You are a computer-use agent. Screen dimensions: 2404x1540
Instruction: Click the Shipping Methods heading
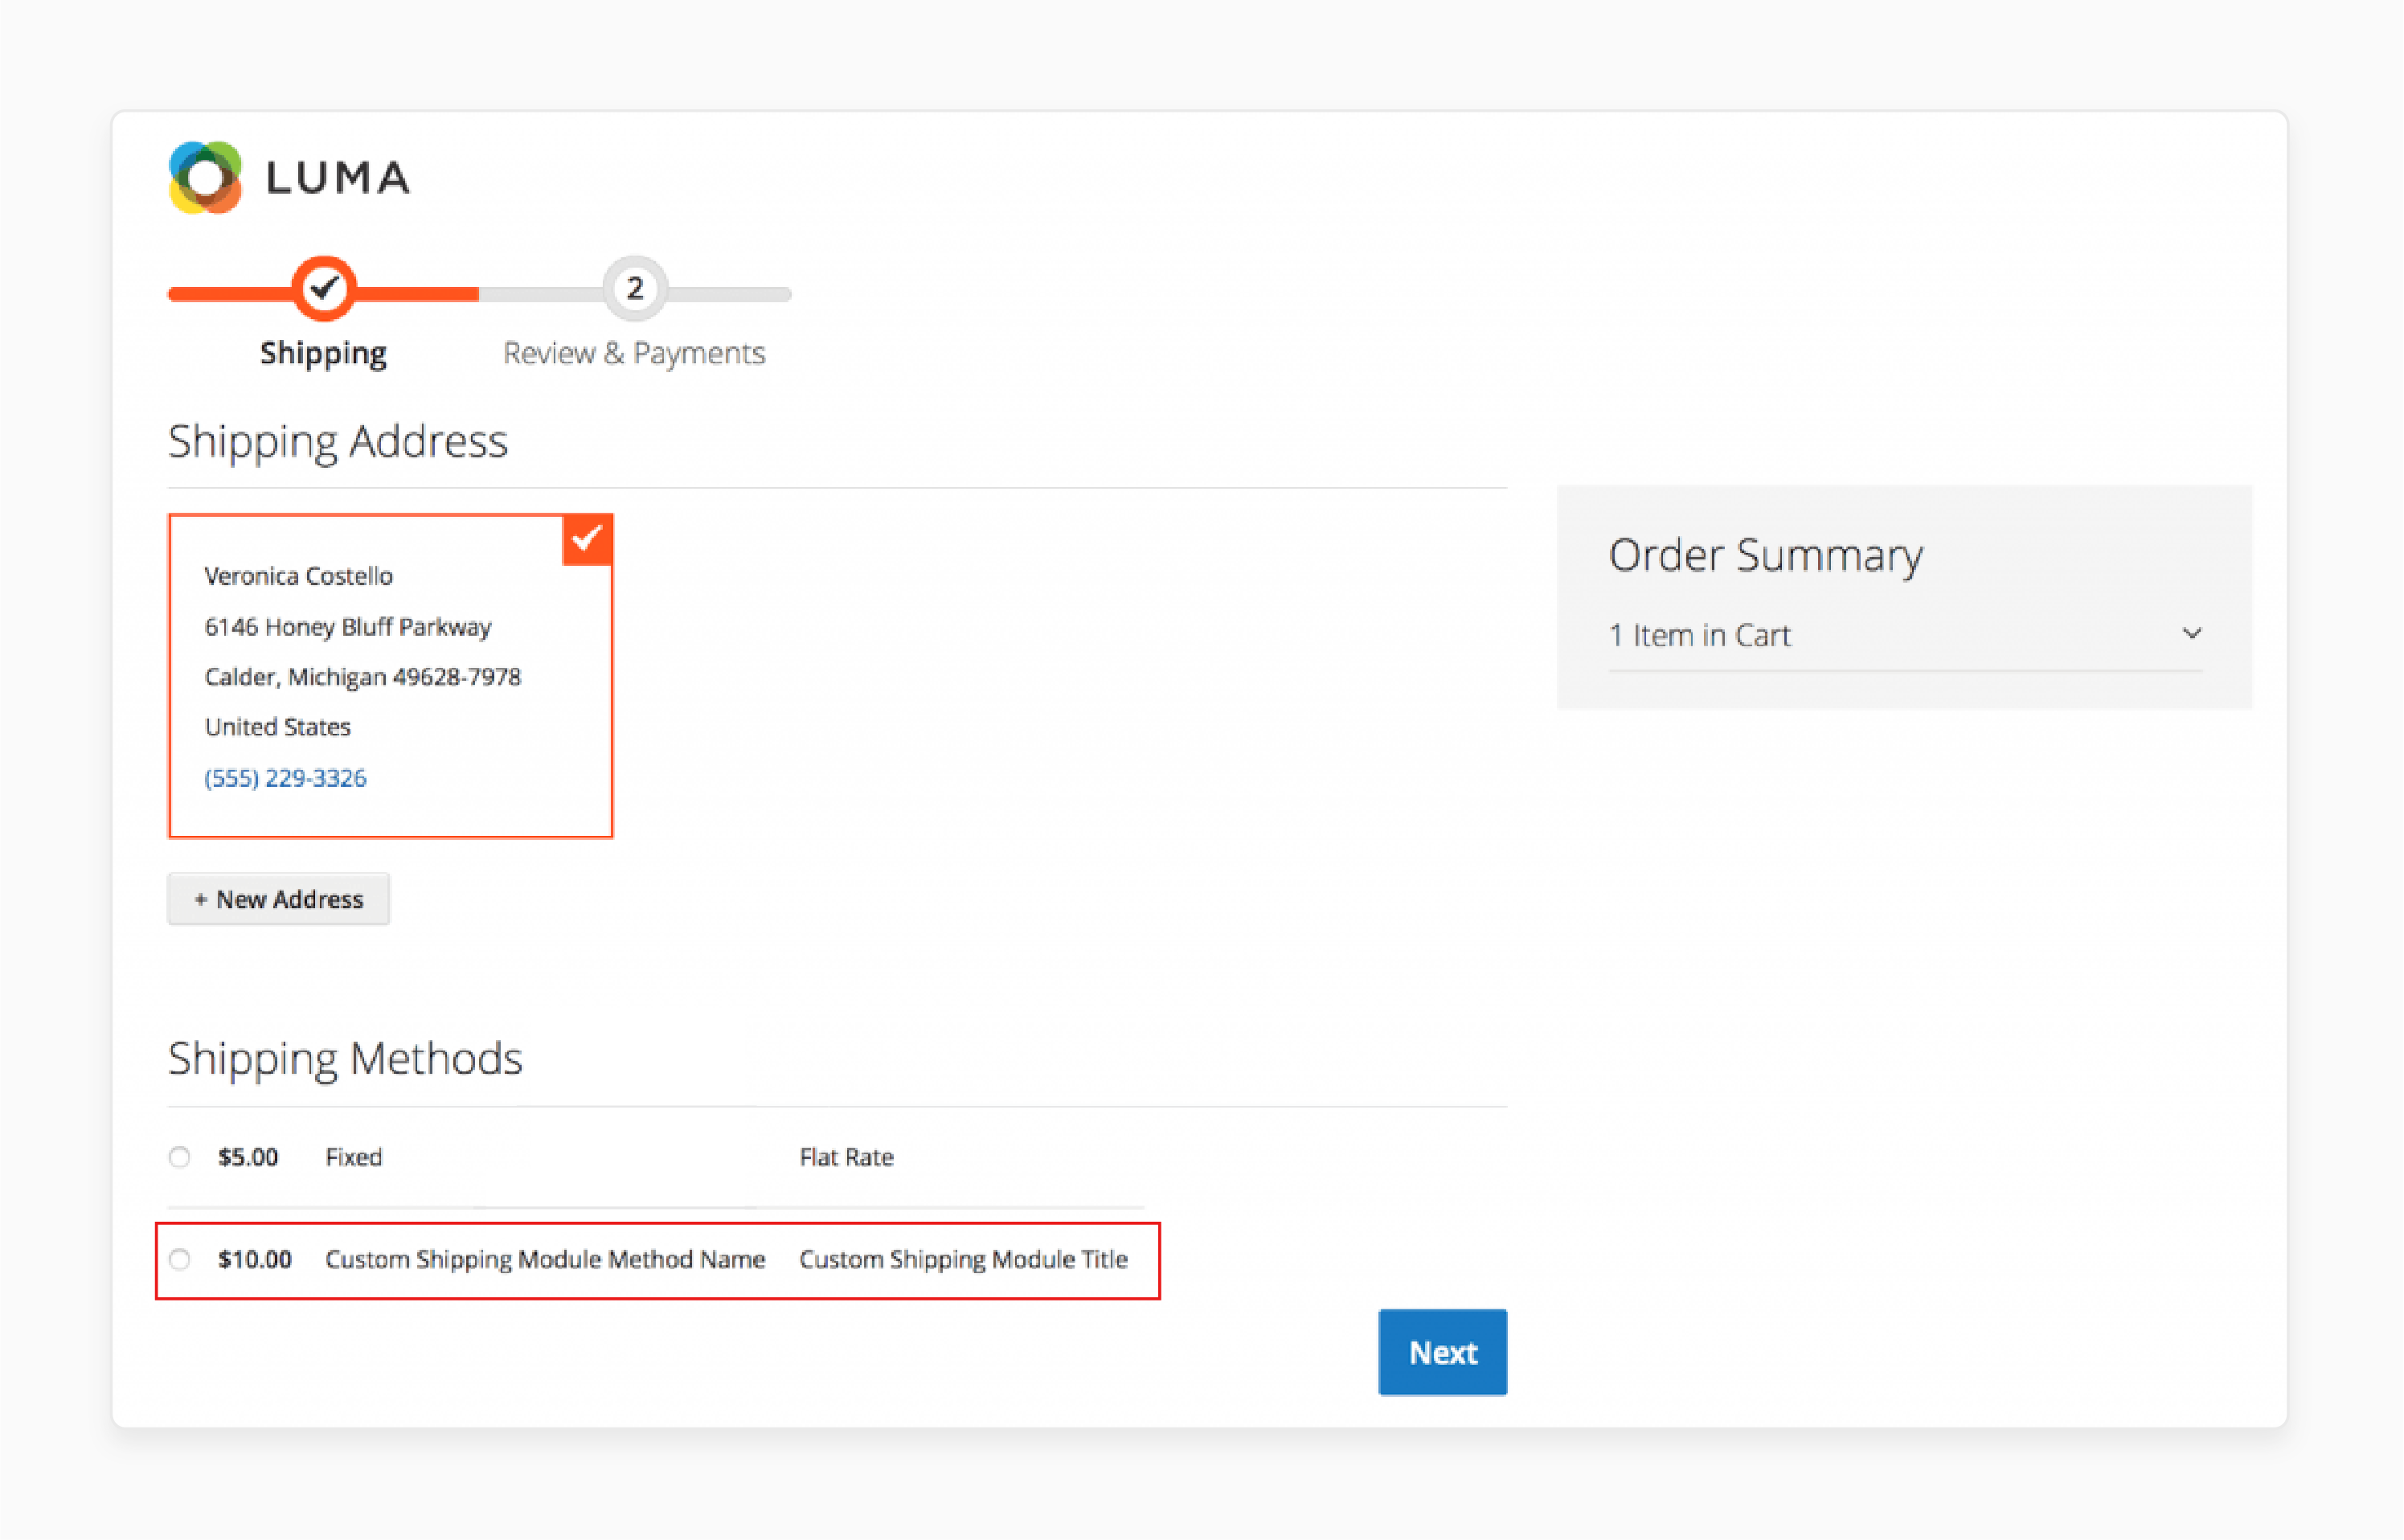pos(345,1059)
